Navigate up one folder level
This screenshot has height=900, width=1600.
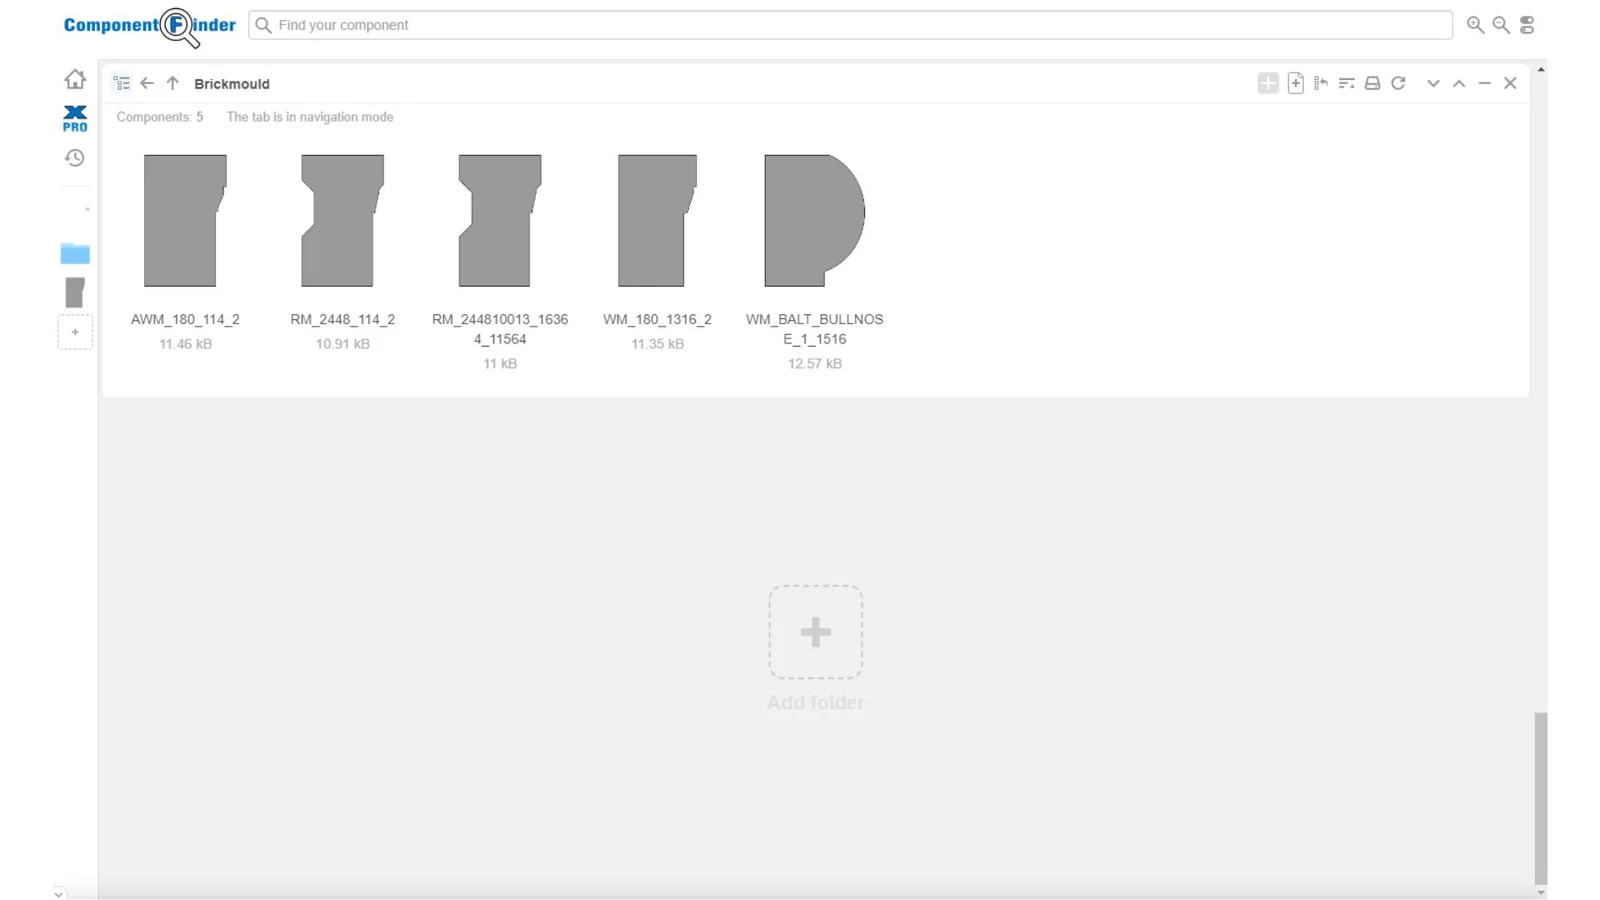pyautogui.click(x=172, y=84)
